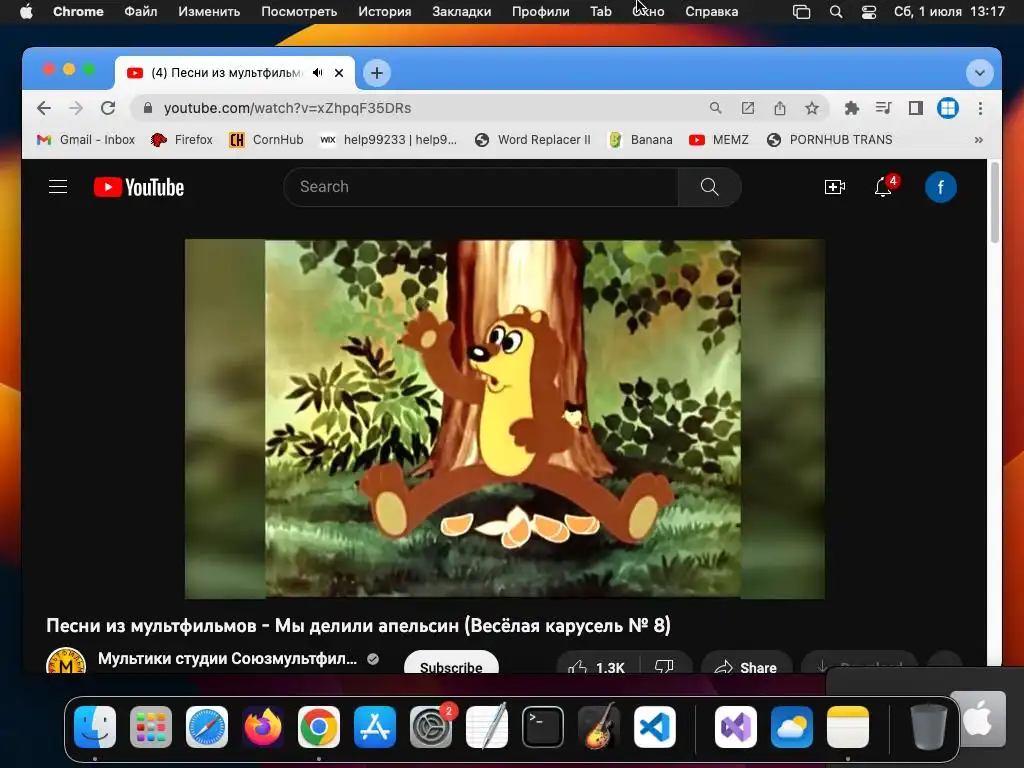The height and width of the screenshot is (768, 1024).
Task: Open the Закладки menu
Action: click(x=462, y=11)
